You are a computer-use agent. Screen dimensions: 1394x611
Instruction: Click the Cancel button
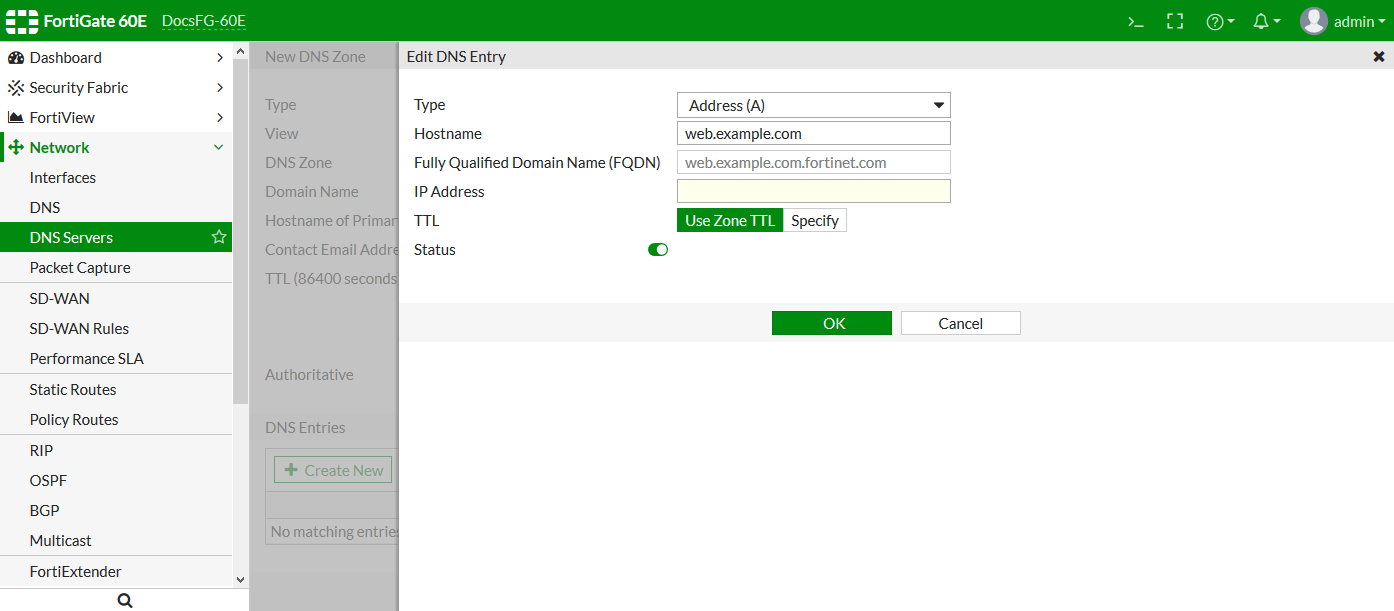961,323
